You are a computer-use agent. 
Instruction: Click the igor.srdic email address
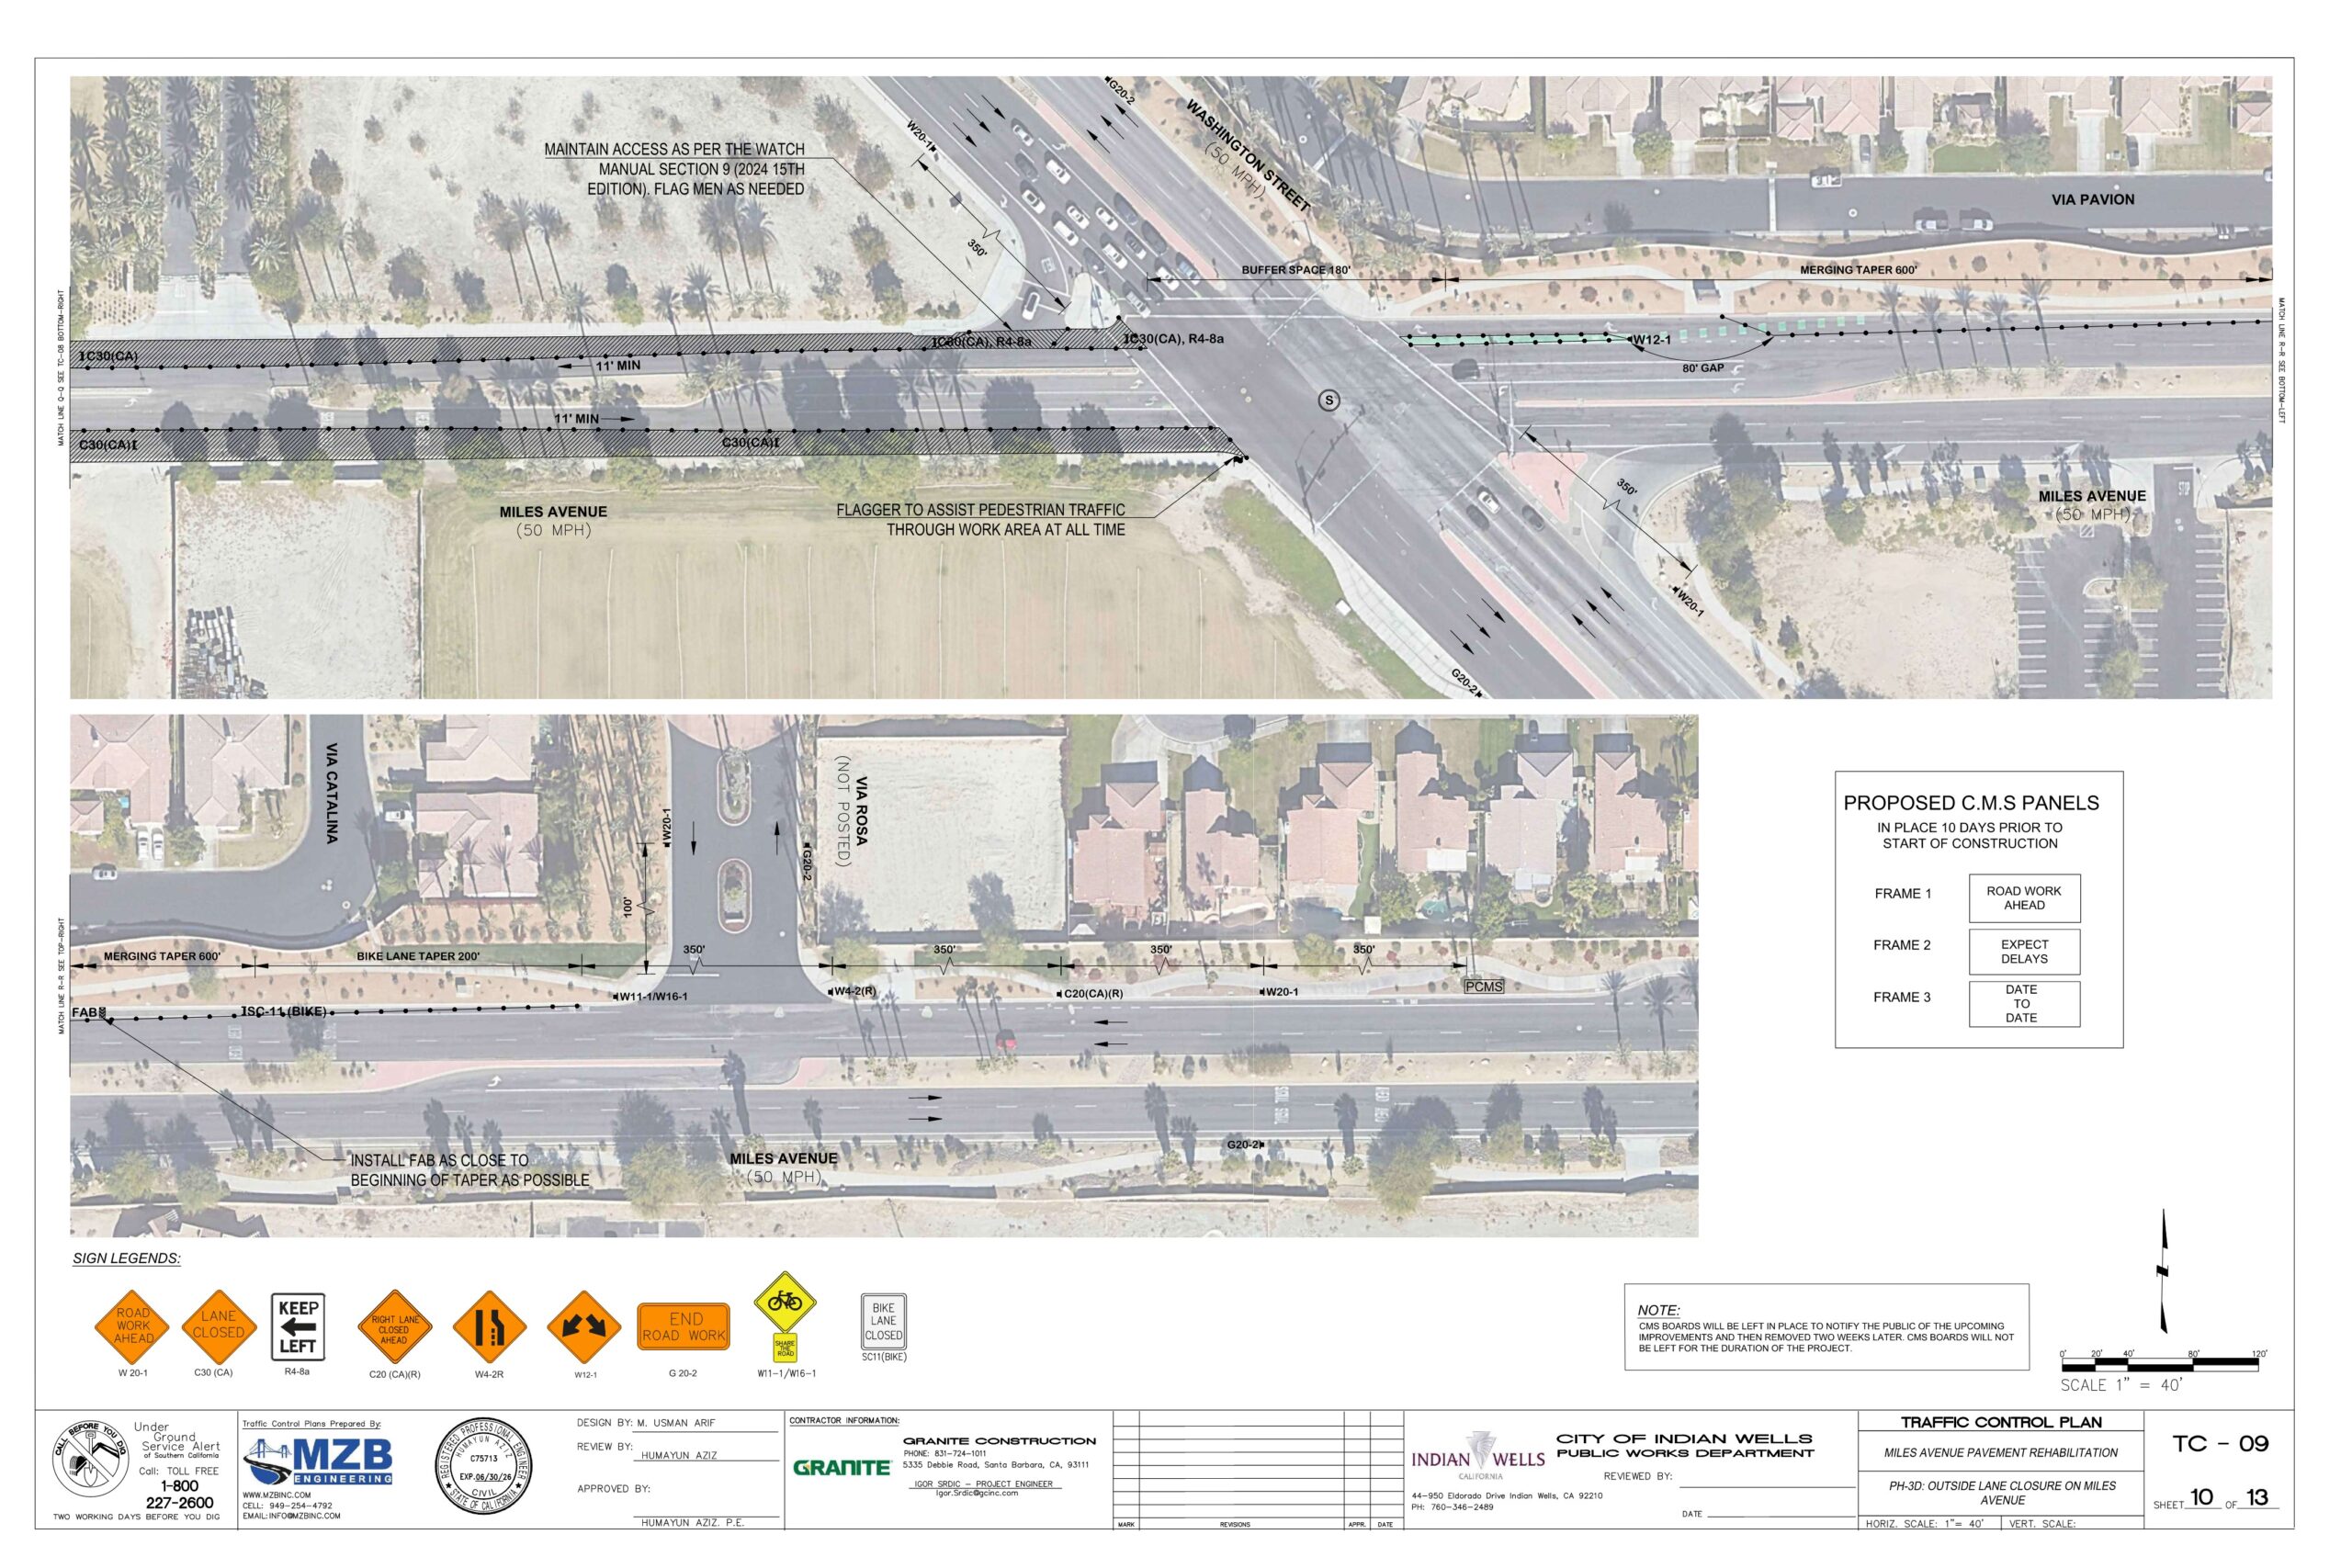click(x=976, y=1493)
